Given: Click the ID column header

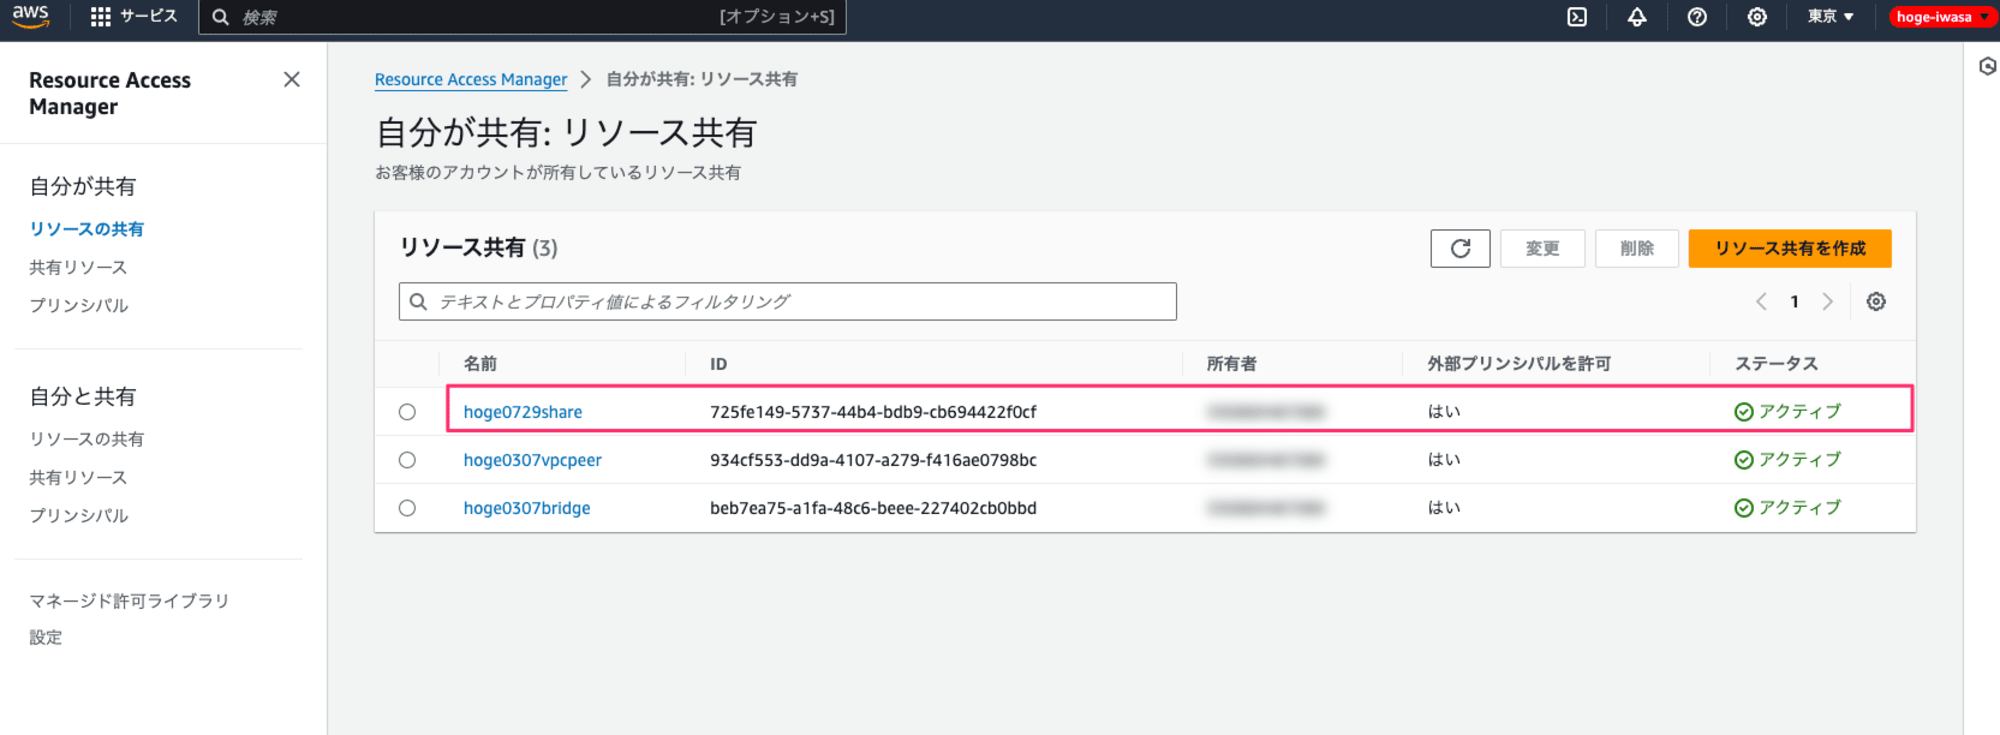Looking at the screenshot, I should click(x=718, y=363).
